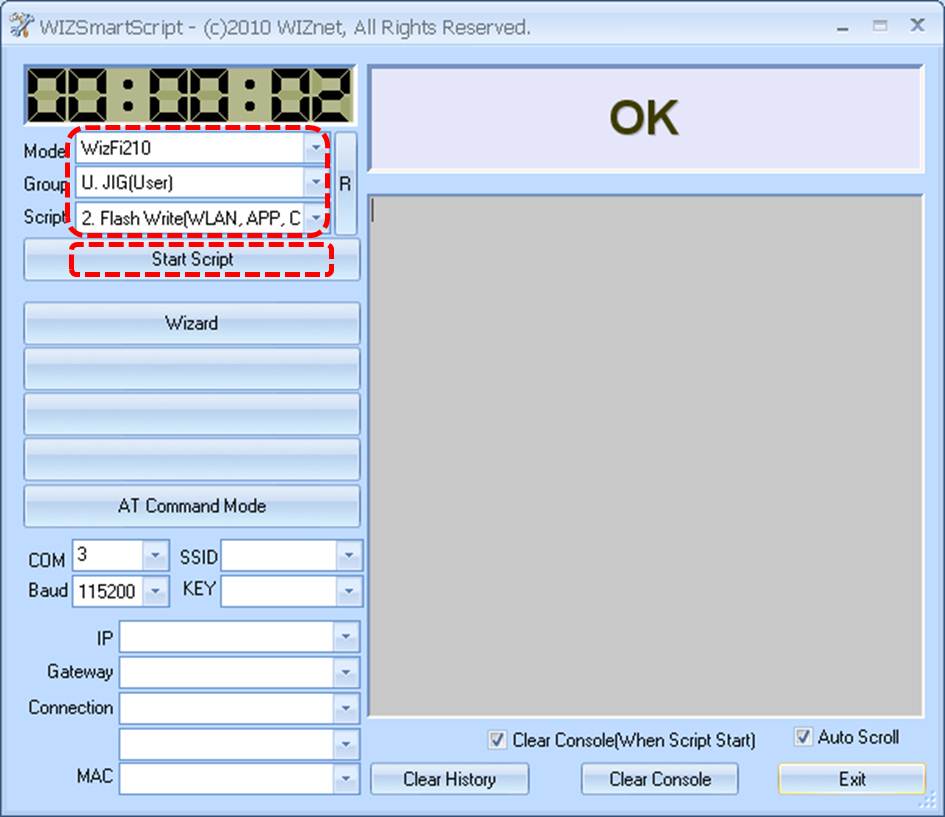Click the blank button below Wizard
This screenshot has width=945, height=817.
[192, 369]
